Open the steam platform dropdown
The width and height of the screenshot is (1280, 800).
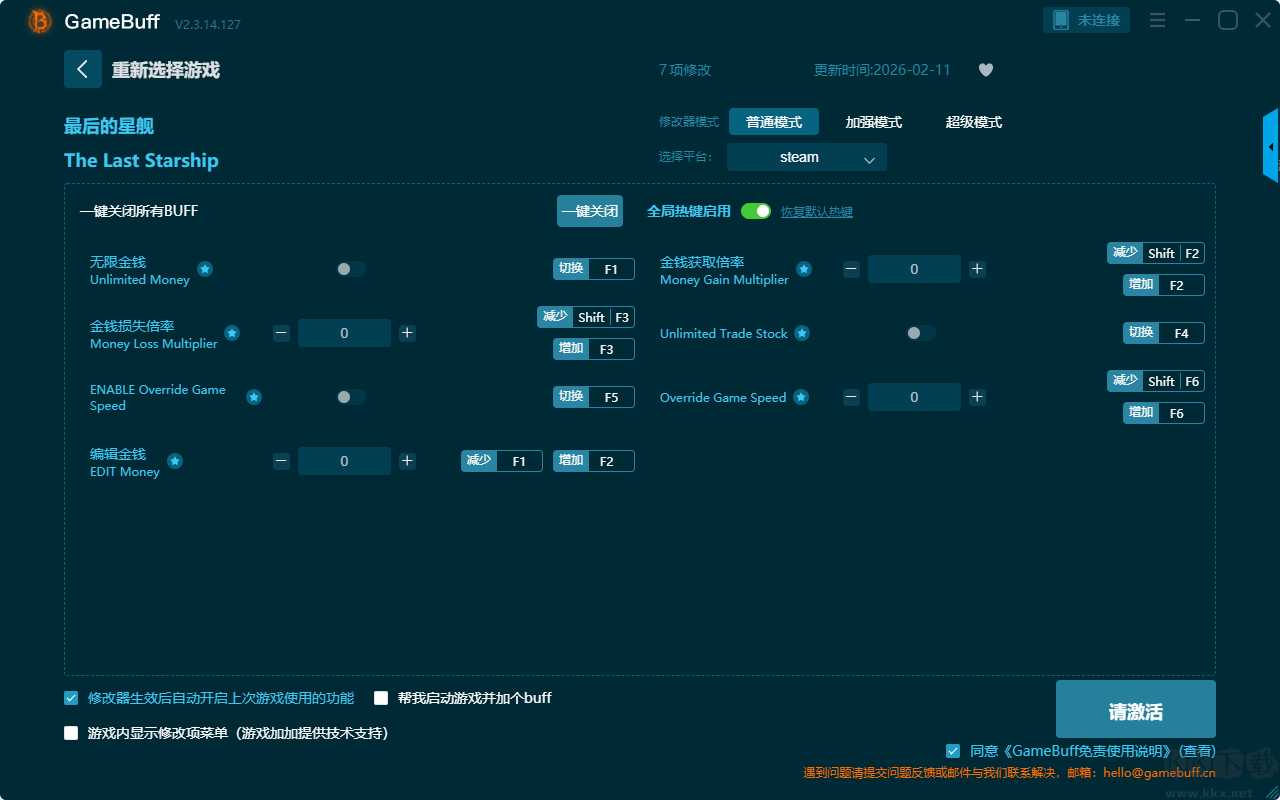point(807,157)
